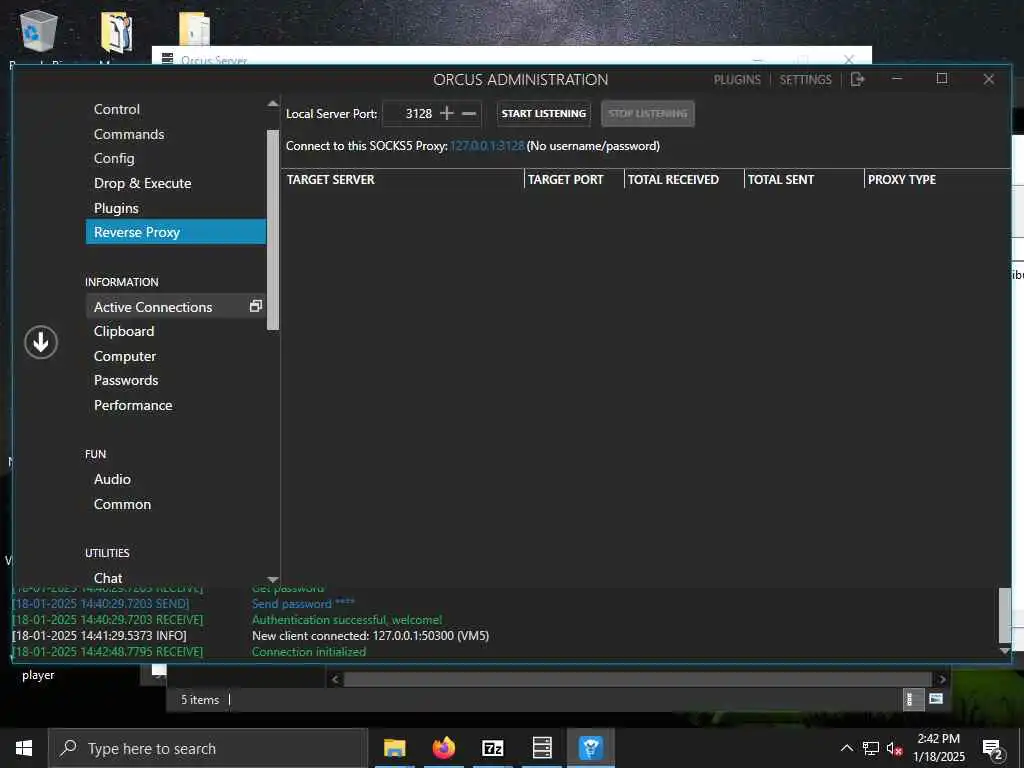Viewport: 1024px width, 768px height.
Task: Switch Explorer to large icons view
Action: pyautogui.click(x=936, y=699)
